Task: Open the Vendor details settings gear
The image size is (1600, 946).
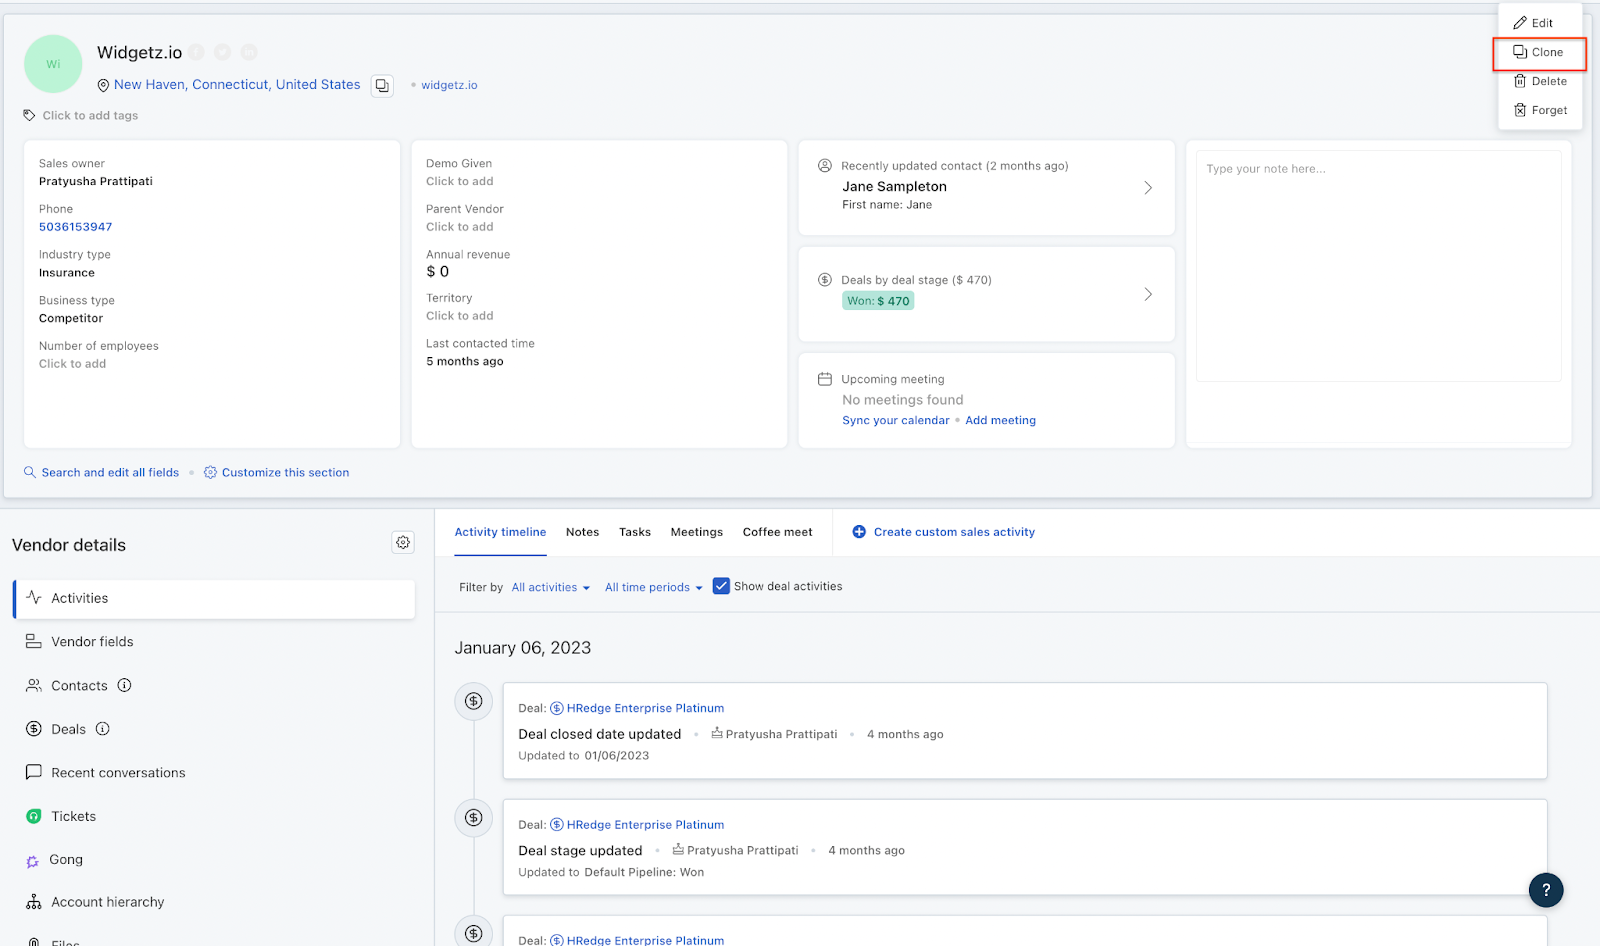Action: [403, 542]
